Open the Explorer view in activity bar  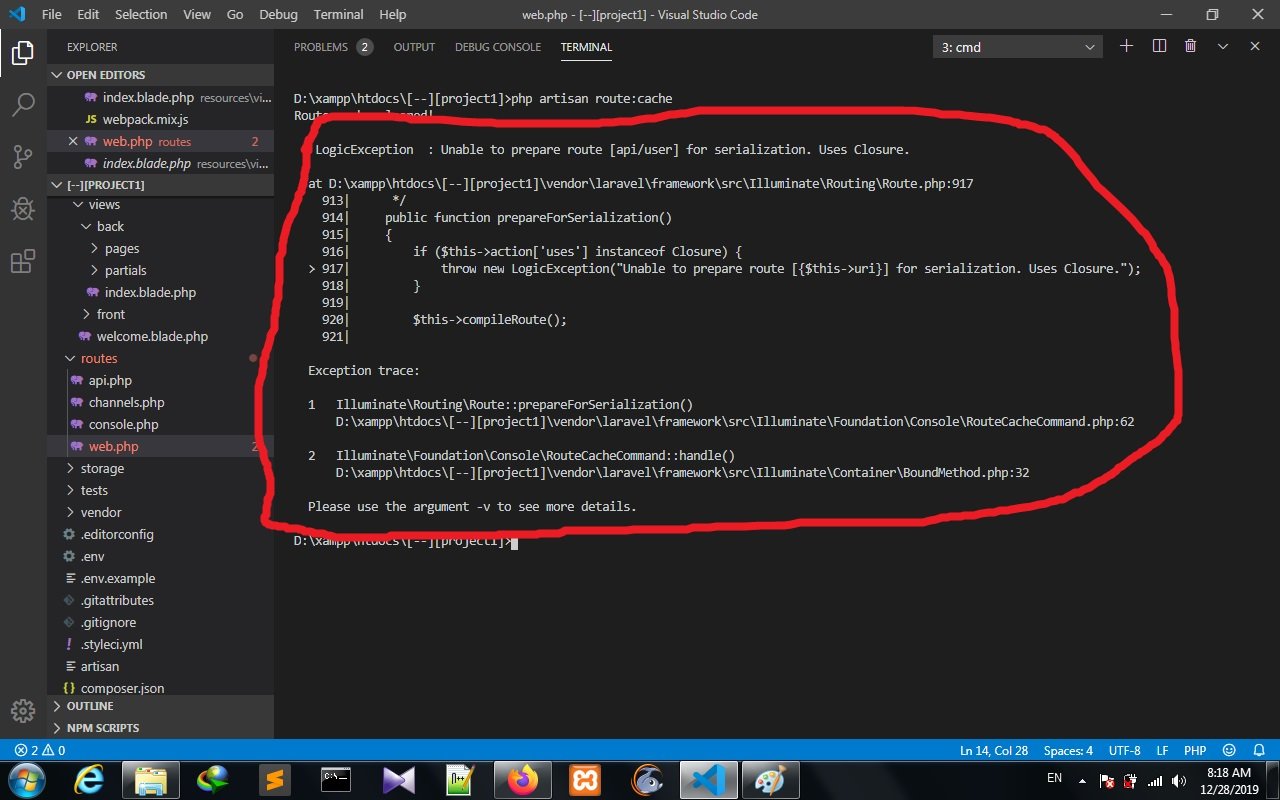23,53
